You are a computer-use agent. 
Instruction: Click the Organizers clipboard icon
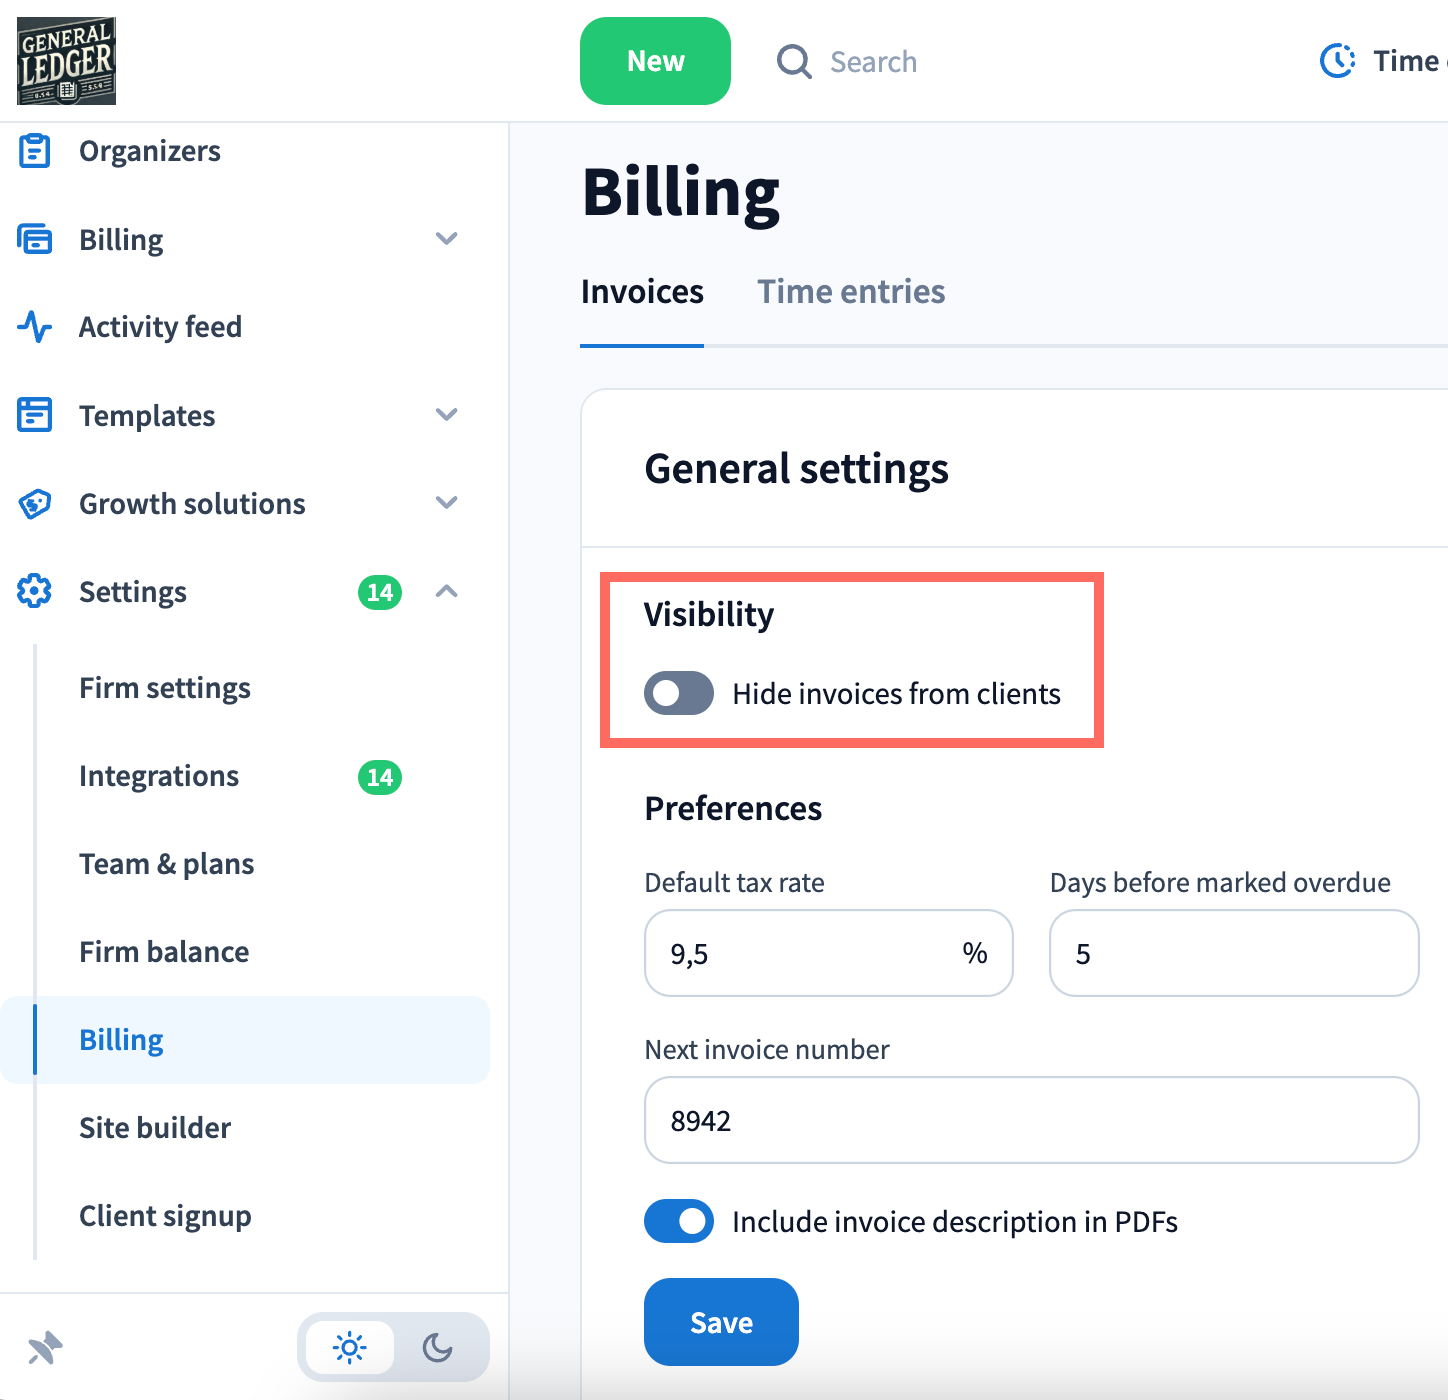pyautogui.click(x=35, y=151)
